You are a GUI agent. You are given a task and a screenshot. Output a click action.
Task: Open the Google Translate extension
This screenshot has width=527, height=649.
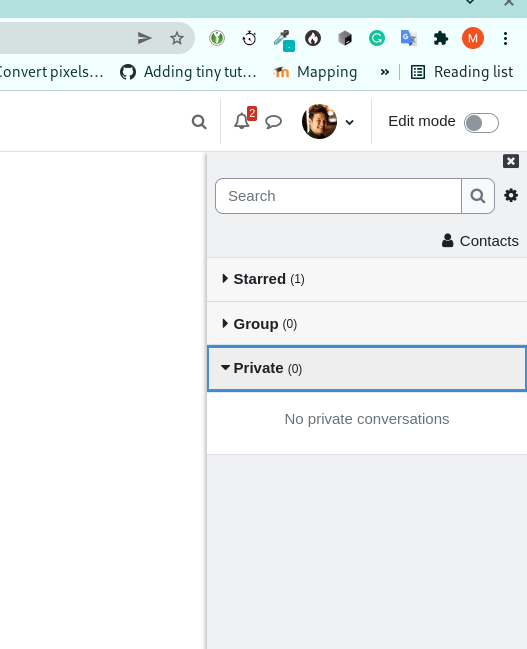click(x=409, y=38)
